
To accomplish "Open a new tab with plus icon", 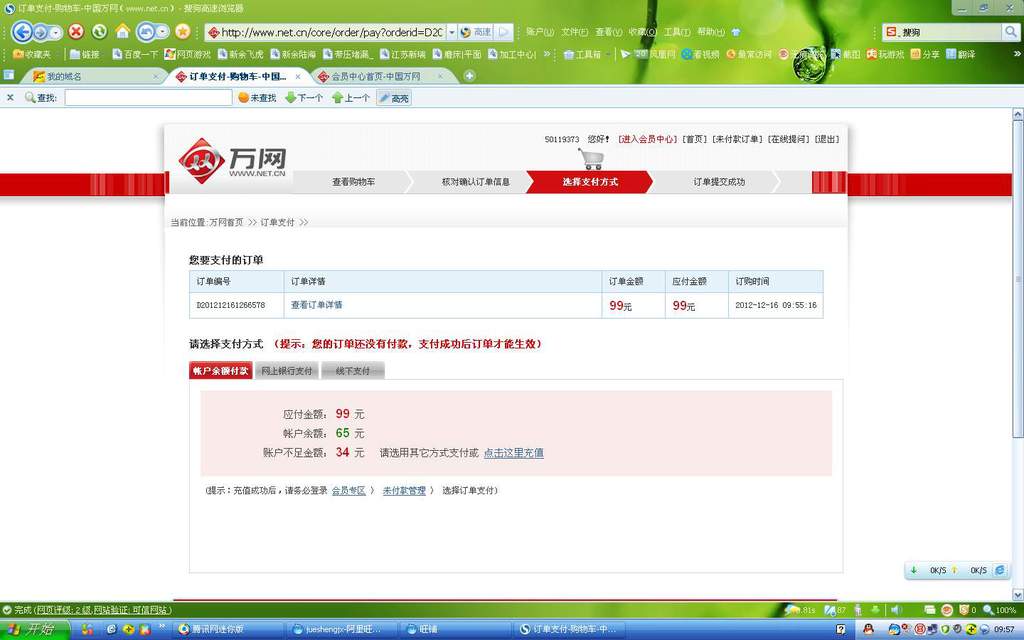I will 470,76.
